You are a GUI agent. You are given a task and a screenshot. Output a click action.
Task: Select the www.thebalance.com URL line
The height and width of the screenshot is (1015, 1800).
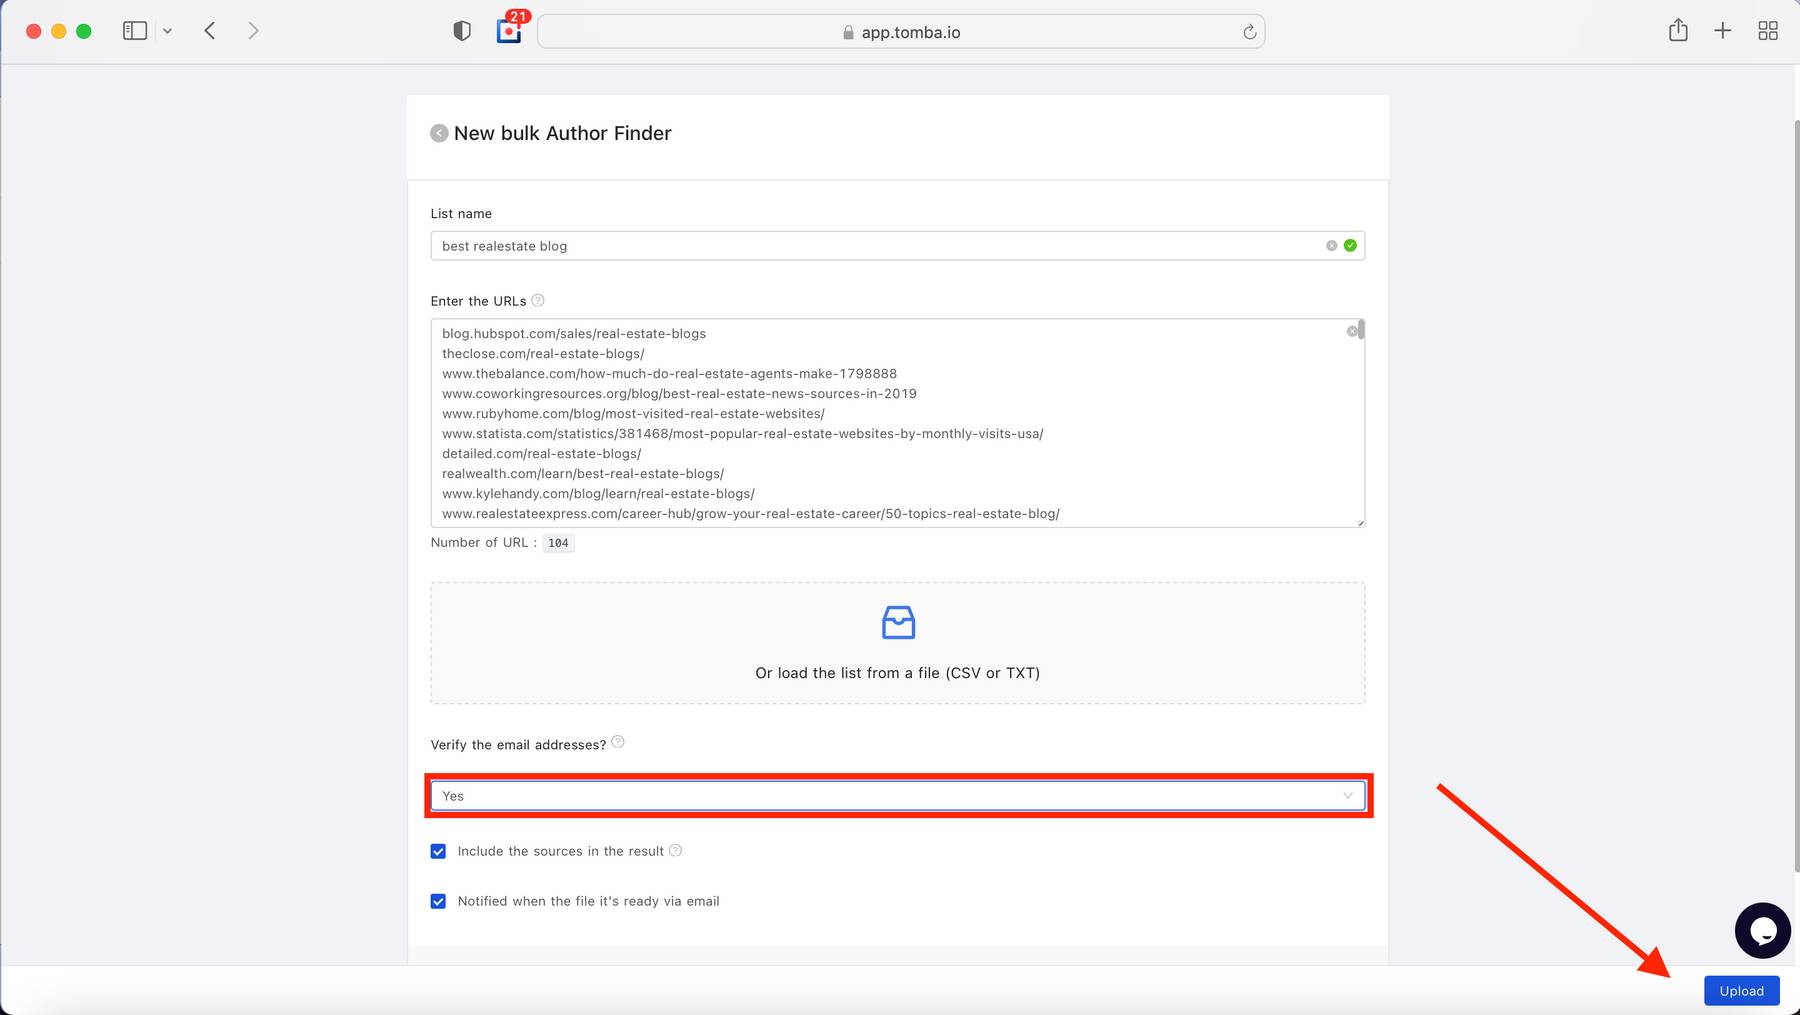(x=669, y=374)
